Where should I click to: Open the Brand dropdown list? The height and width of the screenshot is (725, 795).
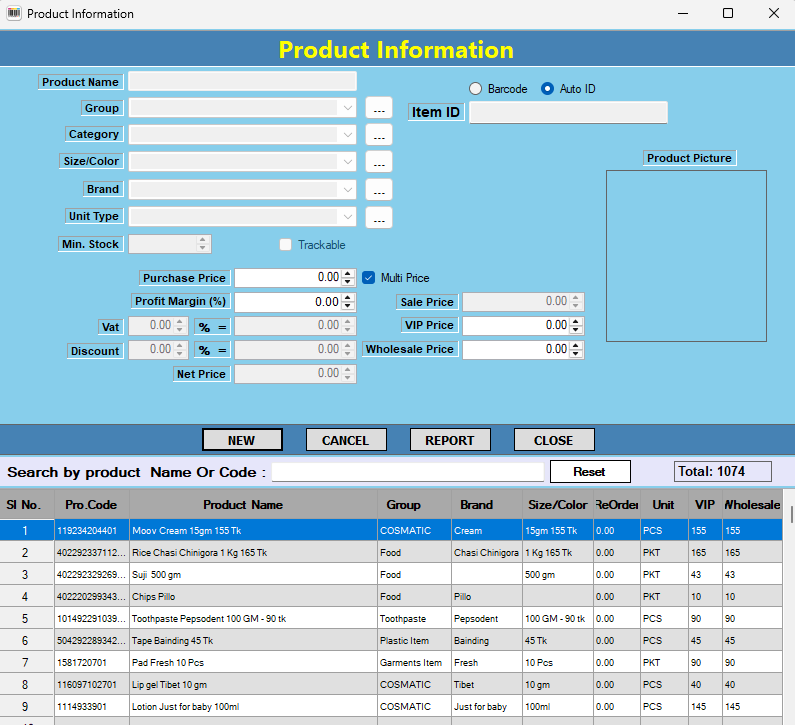[346, 190]
